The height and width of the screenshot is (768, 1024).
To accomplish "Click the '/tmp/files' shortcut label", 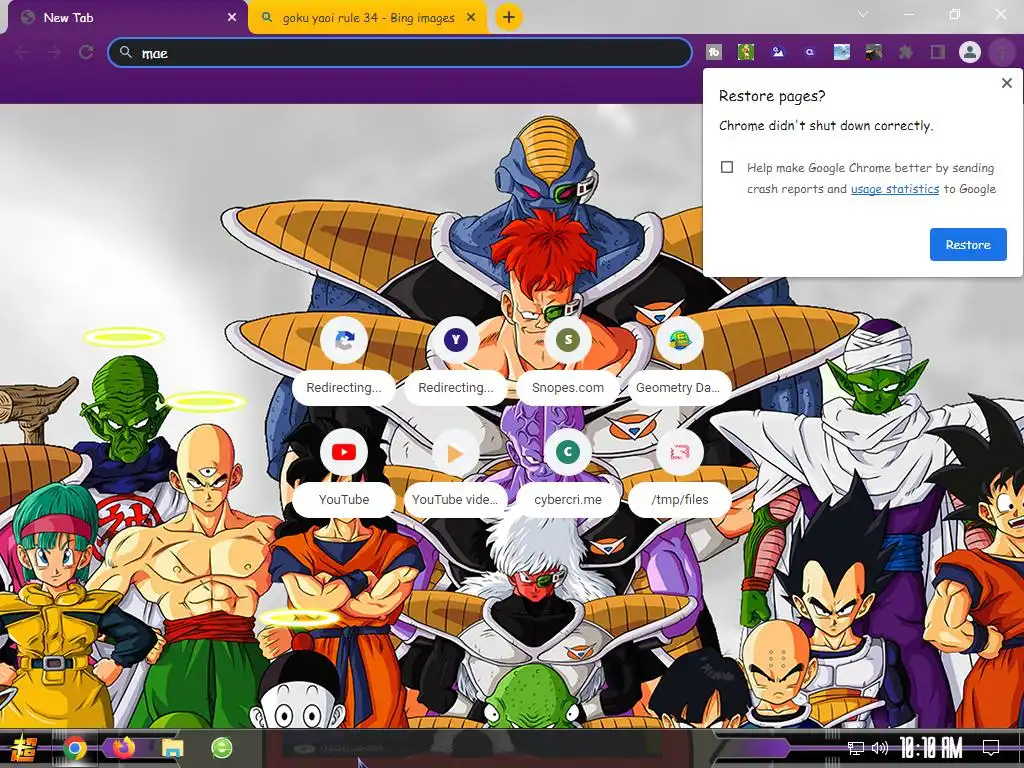I will (679, 500).
